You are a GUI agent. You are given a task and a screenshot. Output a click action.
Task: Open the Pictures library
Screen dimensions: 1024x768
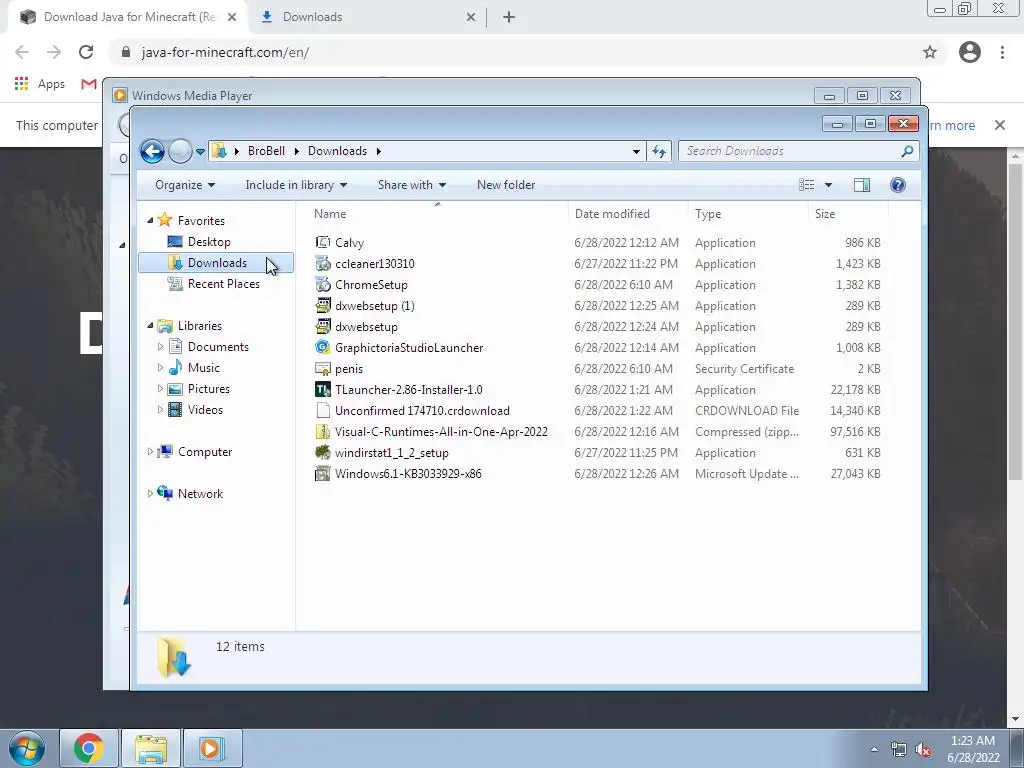click(x=199, y=389)
